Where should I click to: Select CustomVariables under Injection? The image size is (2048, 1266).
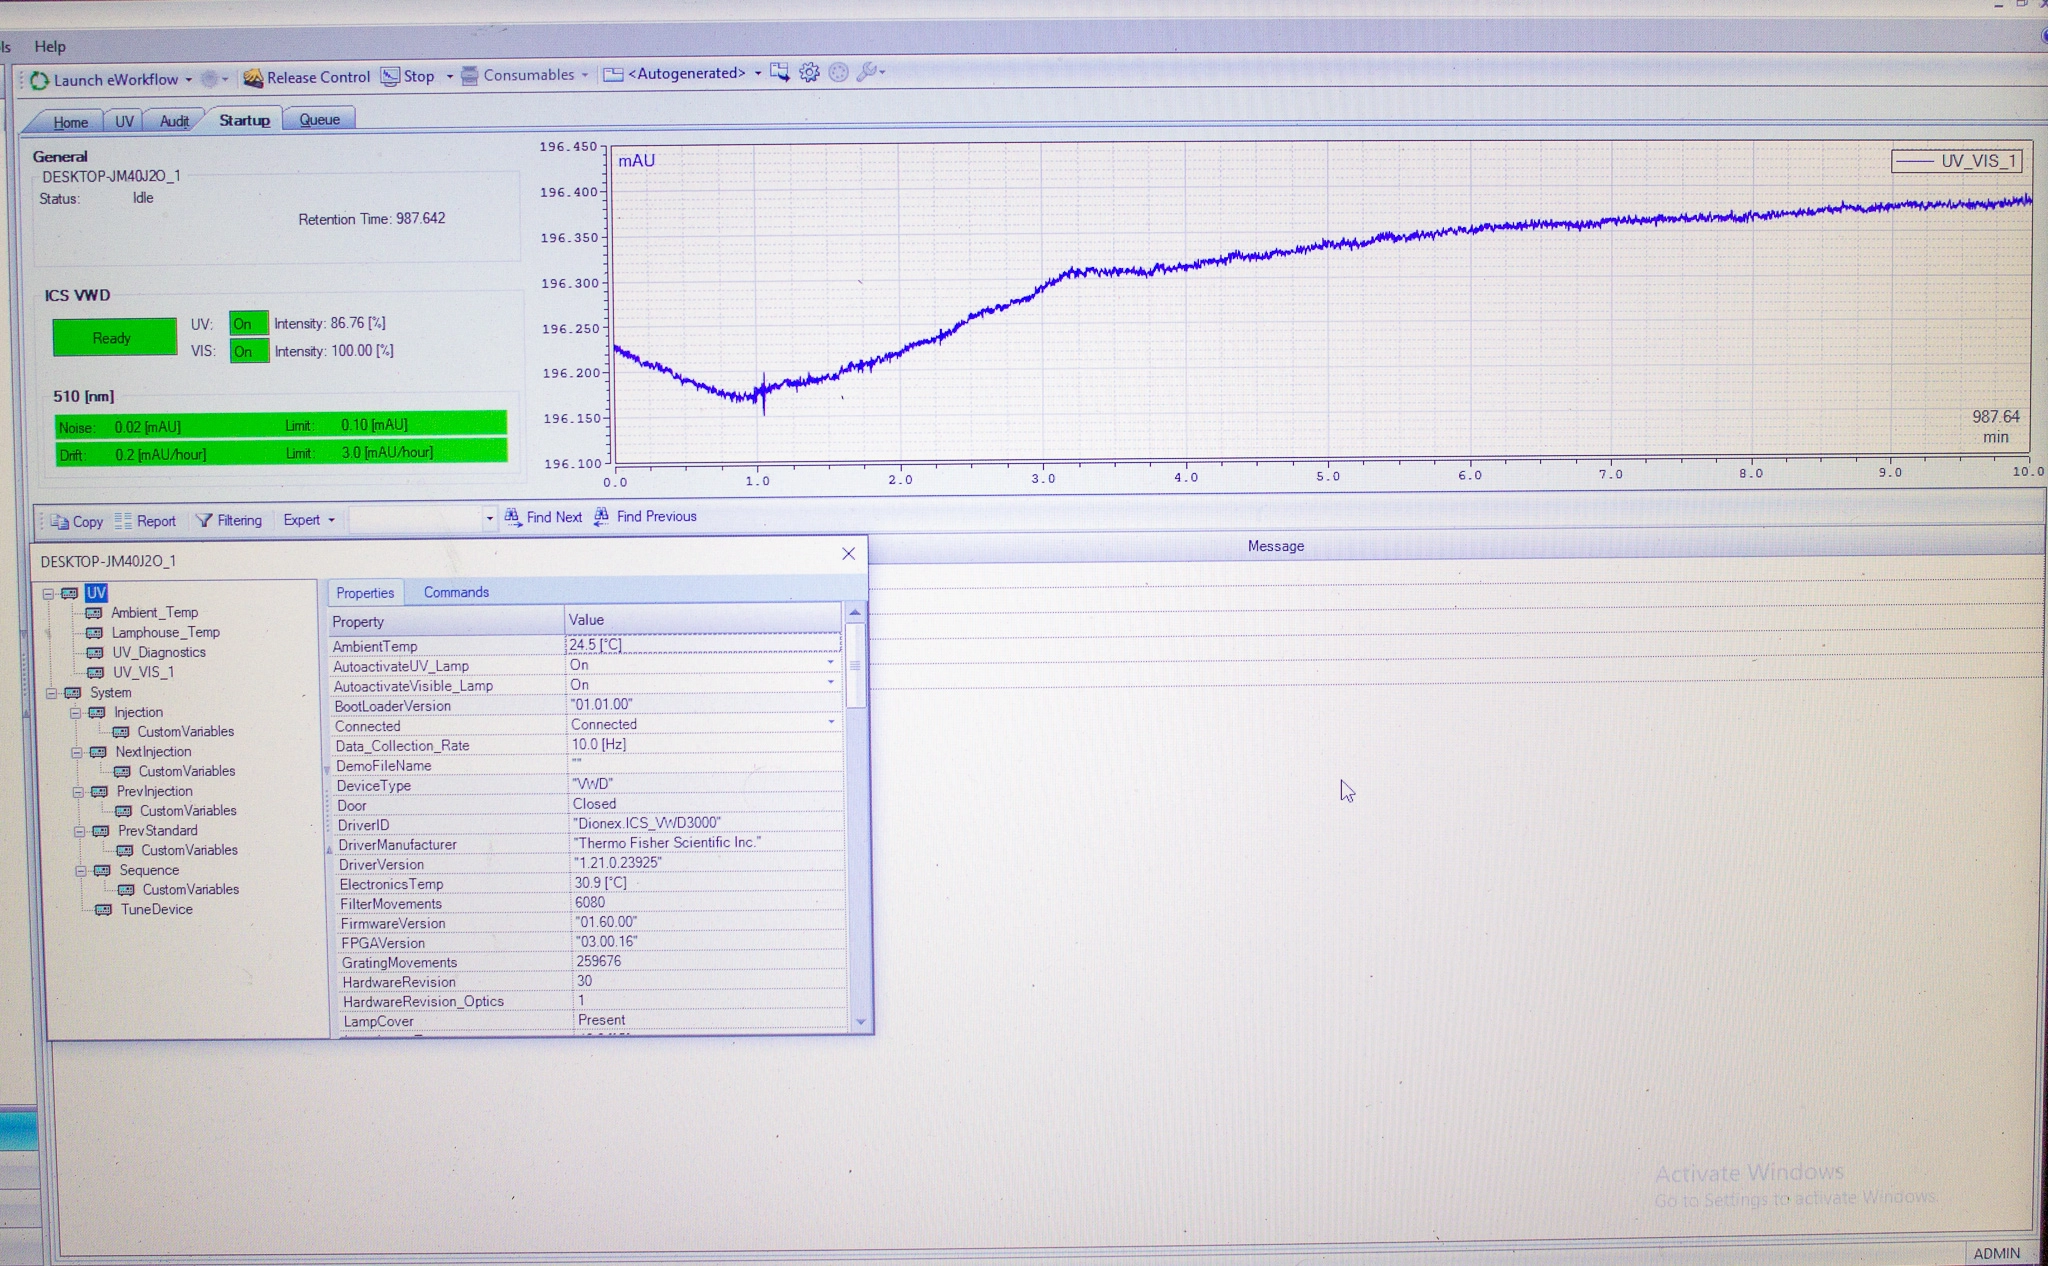185,732
